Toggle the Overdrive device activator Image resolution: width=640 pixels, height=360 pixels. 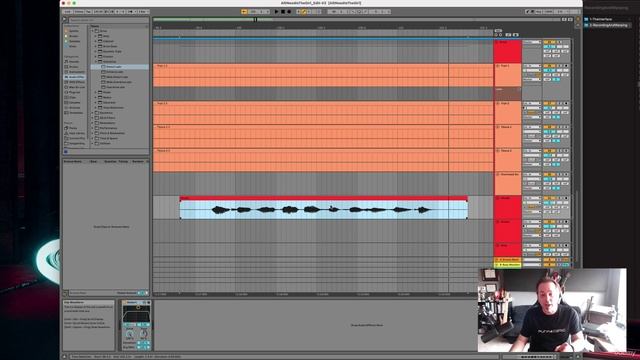coord(124,302)
